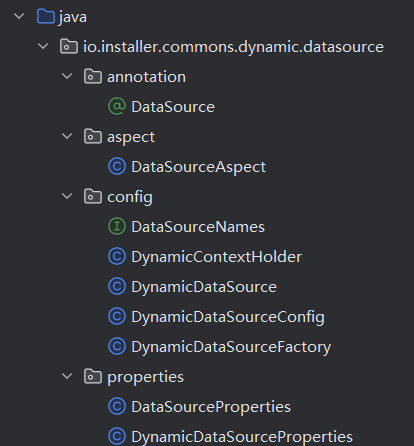The height and width of the screenshot is (446, 414).
Task: Select io.installer.commons.dynamic.datasource package name
Action: click(x=233, y=47)
